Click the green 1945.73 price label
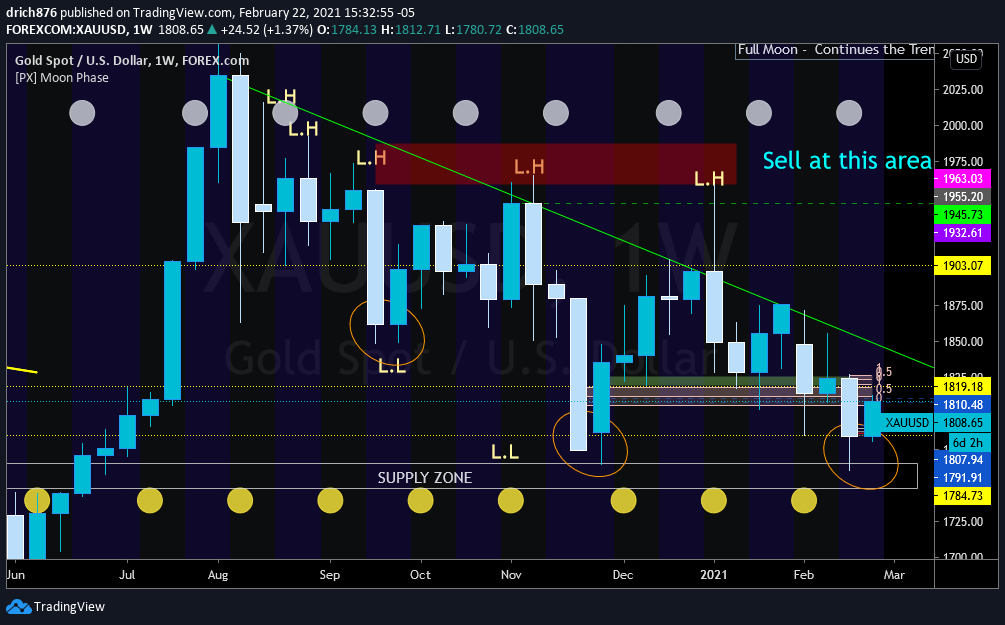Viewport: 1005px width, 625px height. [x=962, y=215]
